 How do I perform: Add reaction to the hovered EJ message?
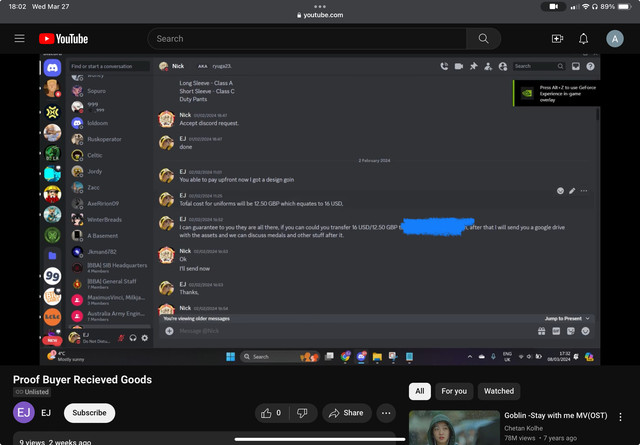tap(560, 191)
